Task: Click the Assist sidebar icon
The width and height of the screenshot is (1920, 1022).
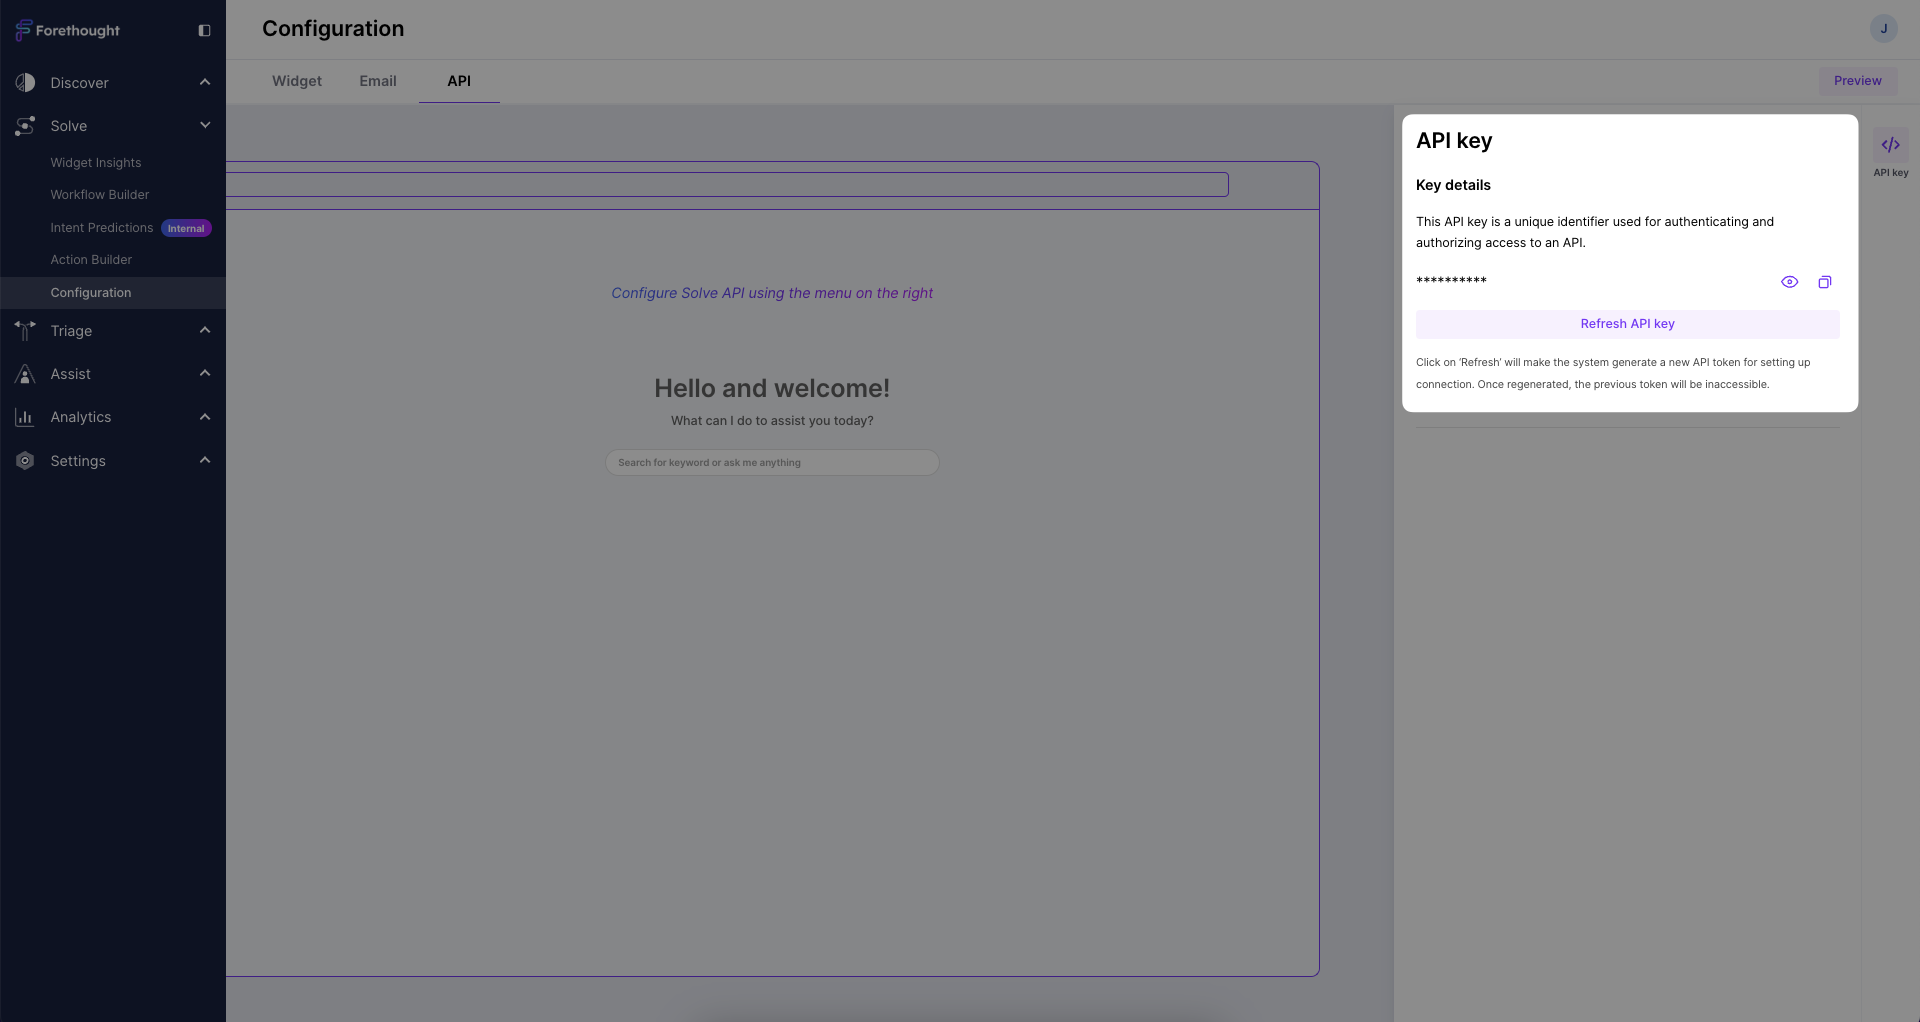Action: pyautogui.click(x=25, y=374)
